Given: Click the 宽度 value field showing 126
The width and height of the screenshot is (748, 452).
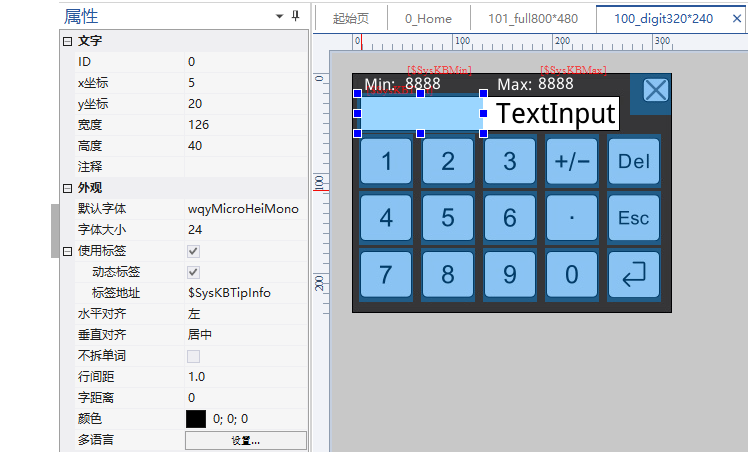Looking at the screenshot, I should [x=245, y=125].
